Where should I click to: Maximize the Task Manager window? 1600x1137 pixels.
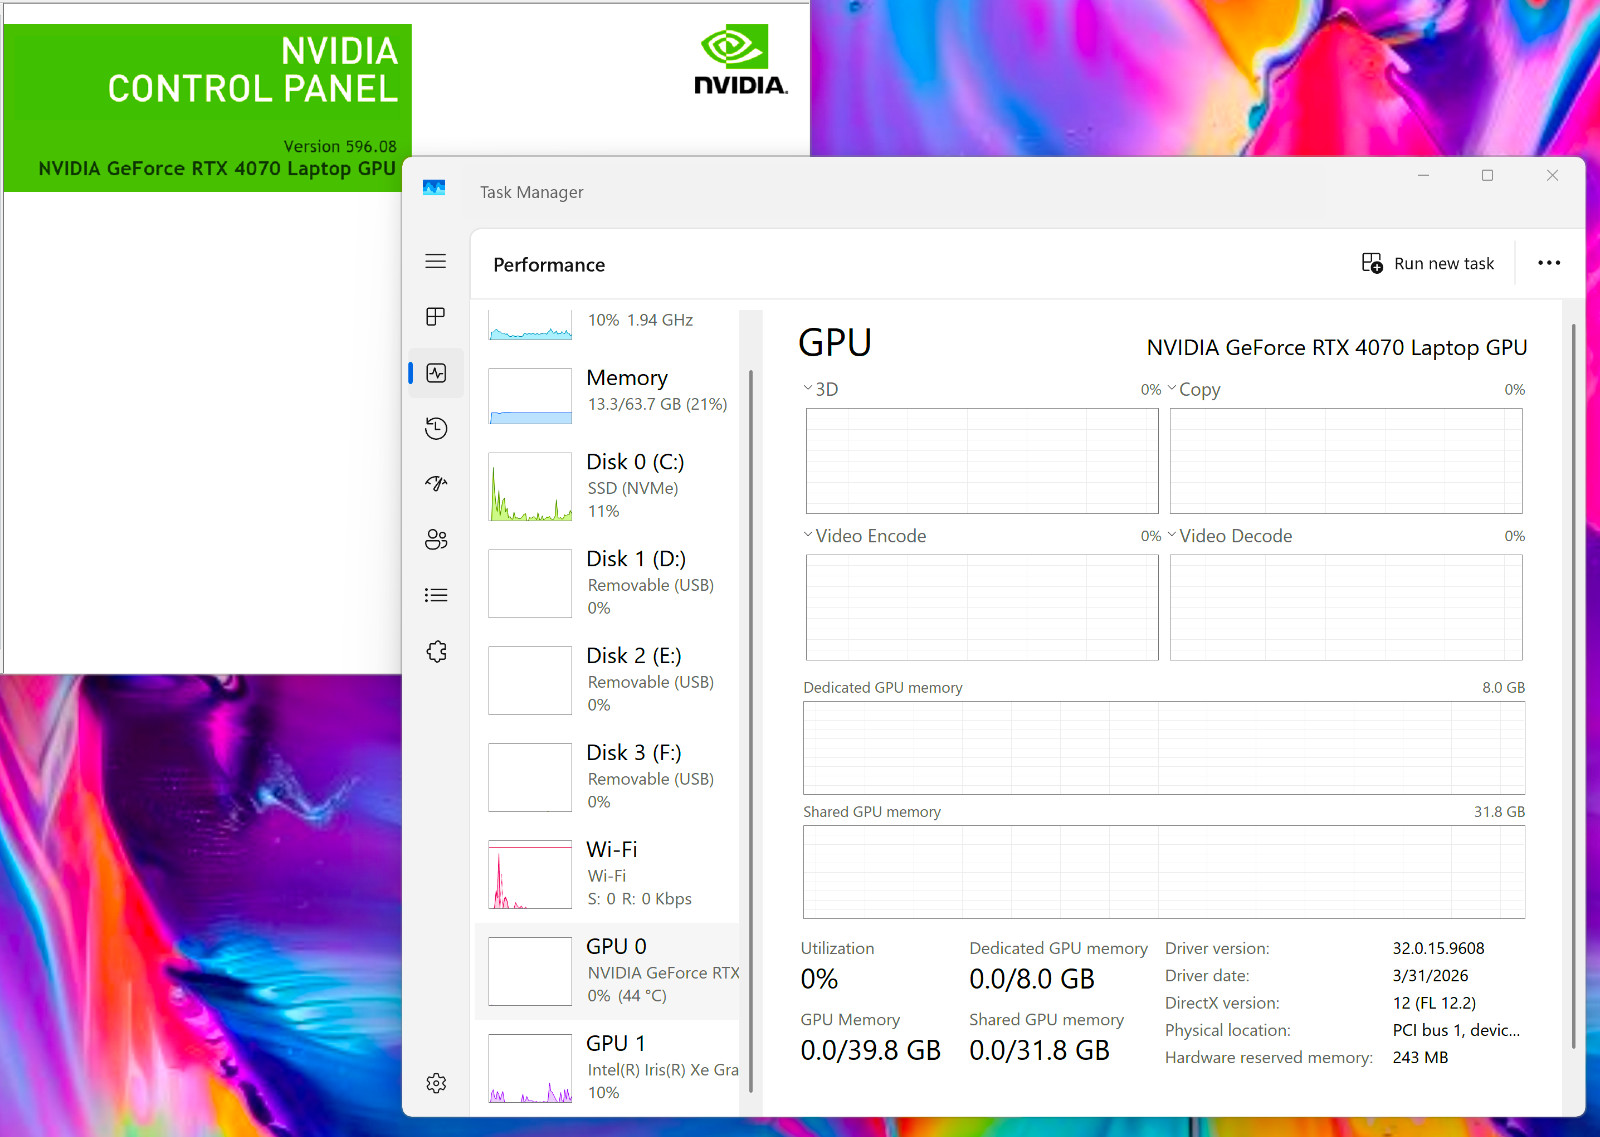tap(1487, 175)
